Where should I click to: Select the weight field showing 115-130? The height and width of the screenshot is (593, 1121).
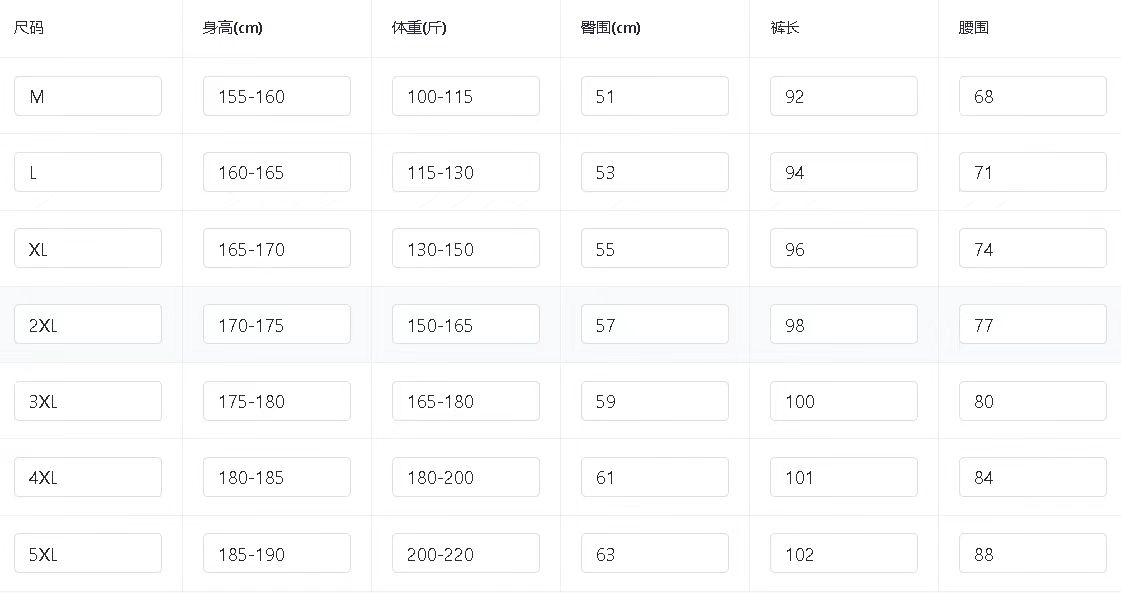(x=466, y=172)
